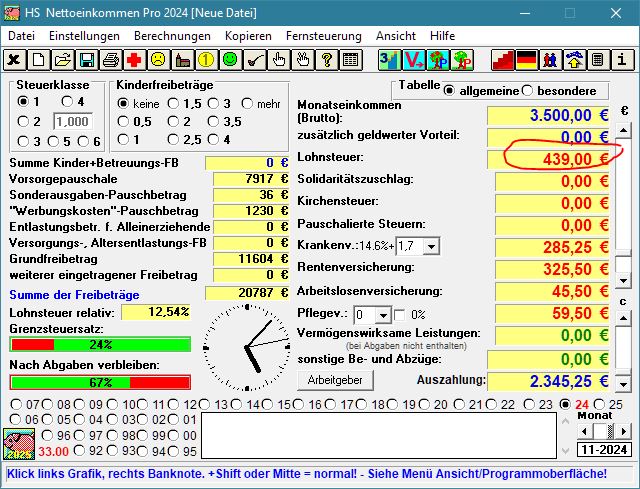
Task: Click the red cross icon
Action: pos(134,60)
